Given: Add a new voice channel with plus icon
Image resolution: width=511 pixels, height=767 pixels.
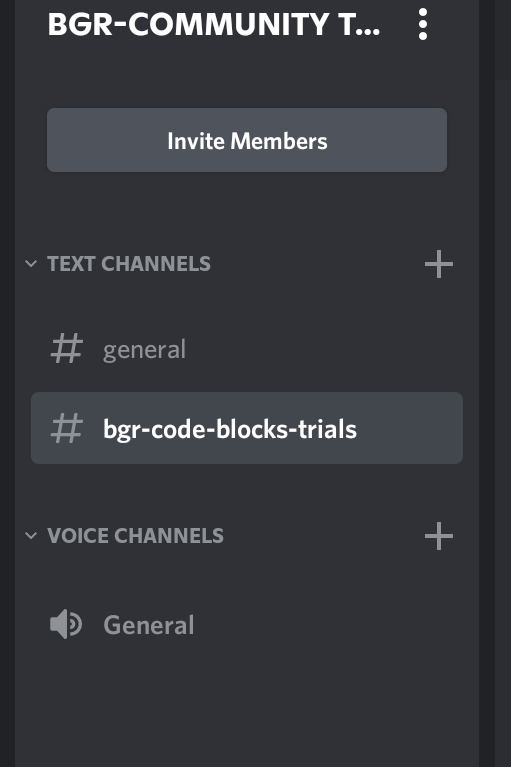Looking at the screenshot, I should (x=439, y=536).
